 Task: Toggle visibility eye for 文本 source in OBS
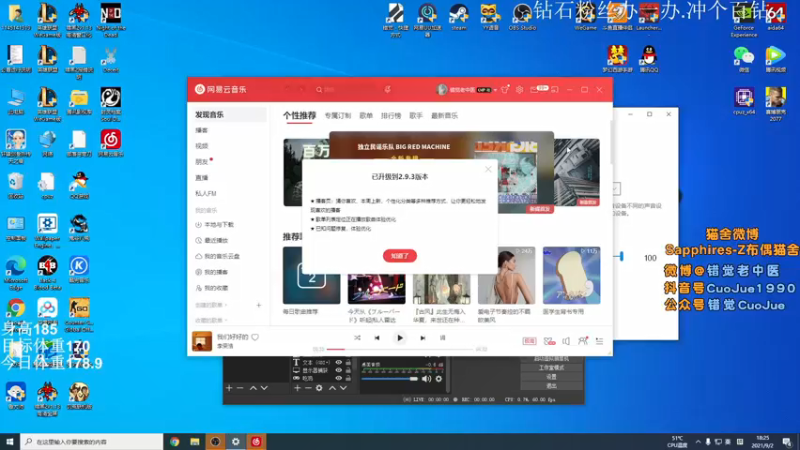click(x=338, y=362)
